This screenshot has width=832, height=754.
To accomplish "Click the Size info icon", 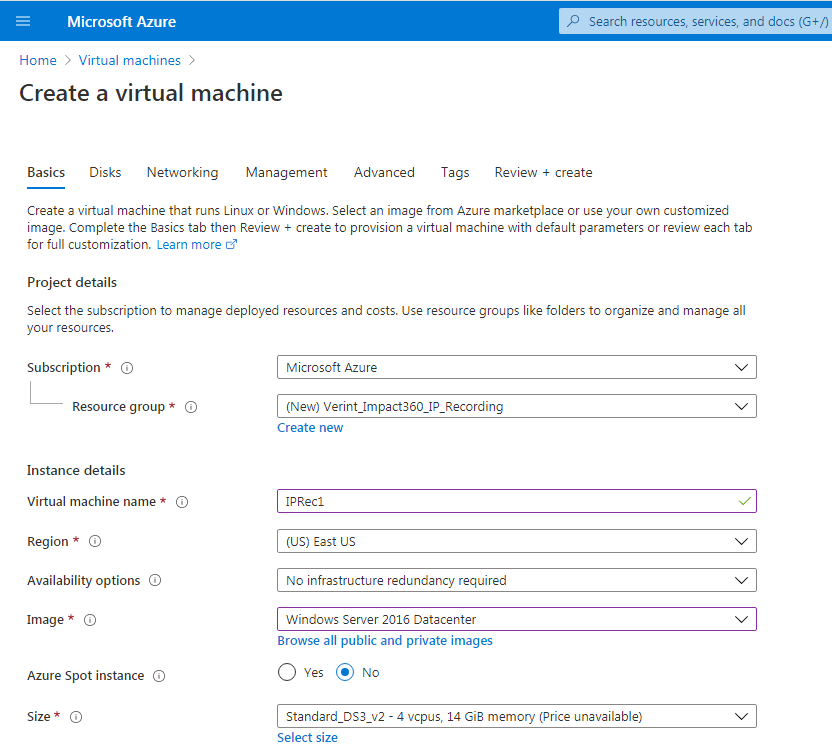I will [x=75, y=717].
